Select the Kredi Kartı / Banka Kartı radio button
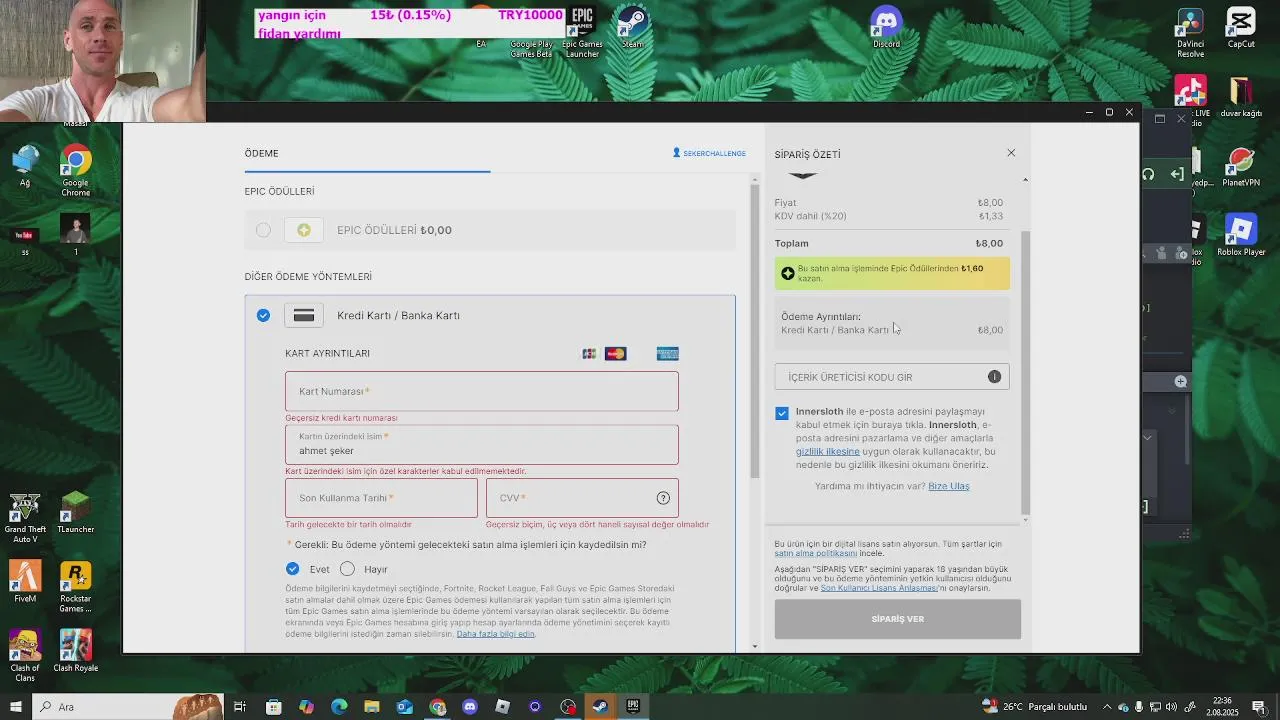The image size is (1280, 720). (263, 315)
